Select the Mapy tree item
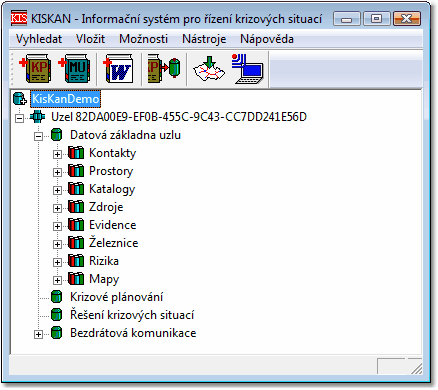 point(104,279)
